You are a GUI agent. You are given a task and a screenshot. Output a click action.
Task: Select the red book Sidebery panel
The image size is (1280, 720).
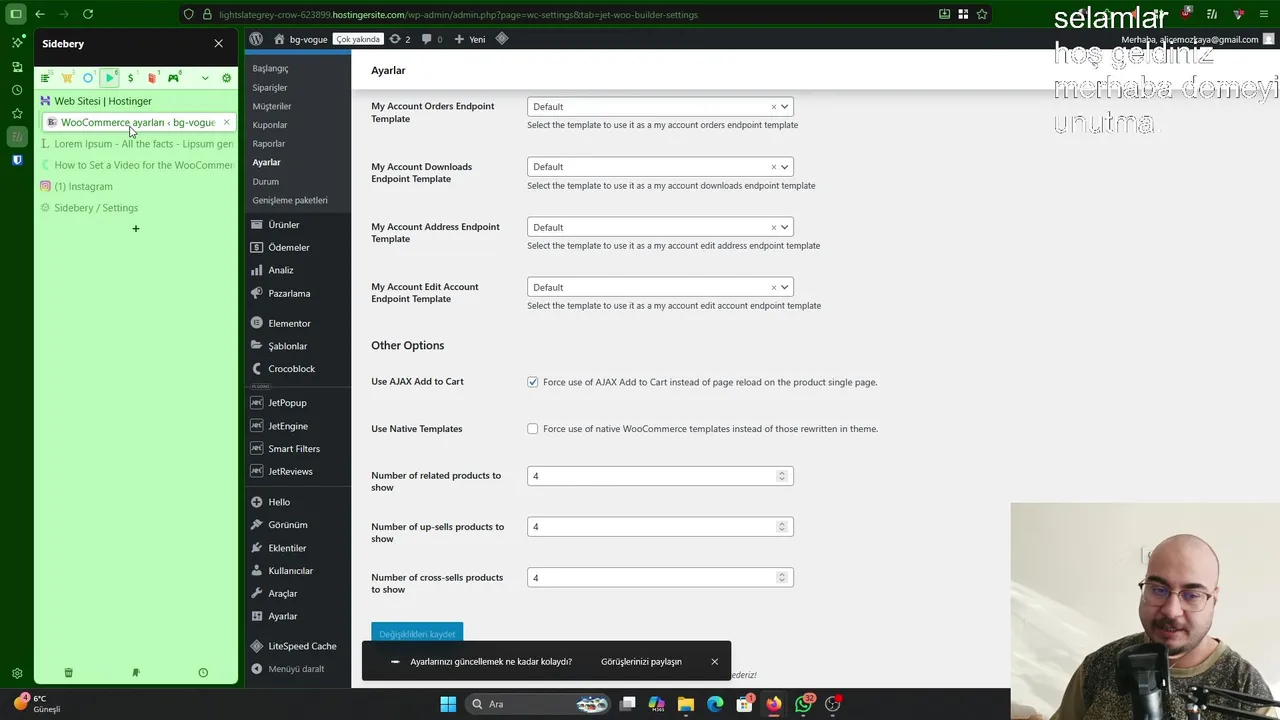tap(152, 78)
